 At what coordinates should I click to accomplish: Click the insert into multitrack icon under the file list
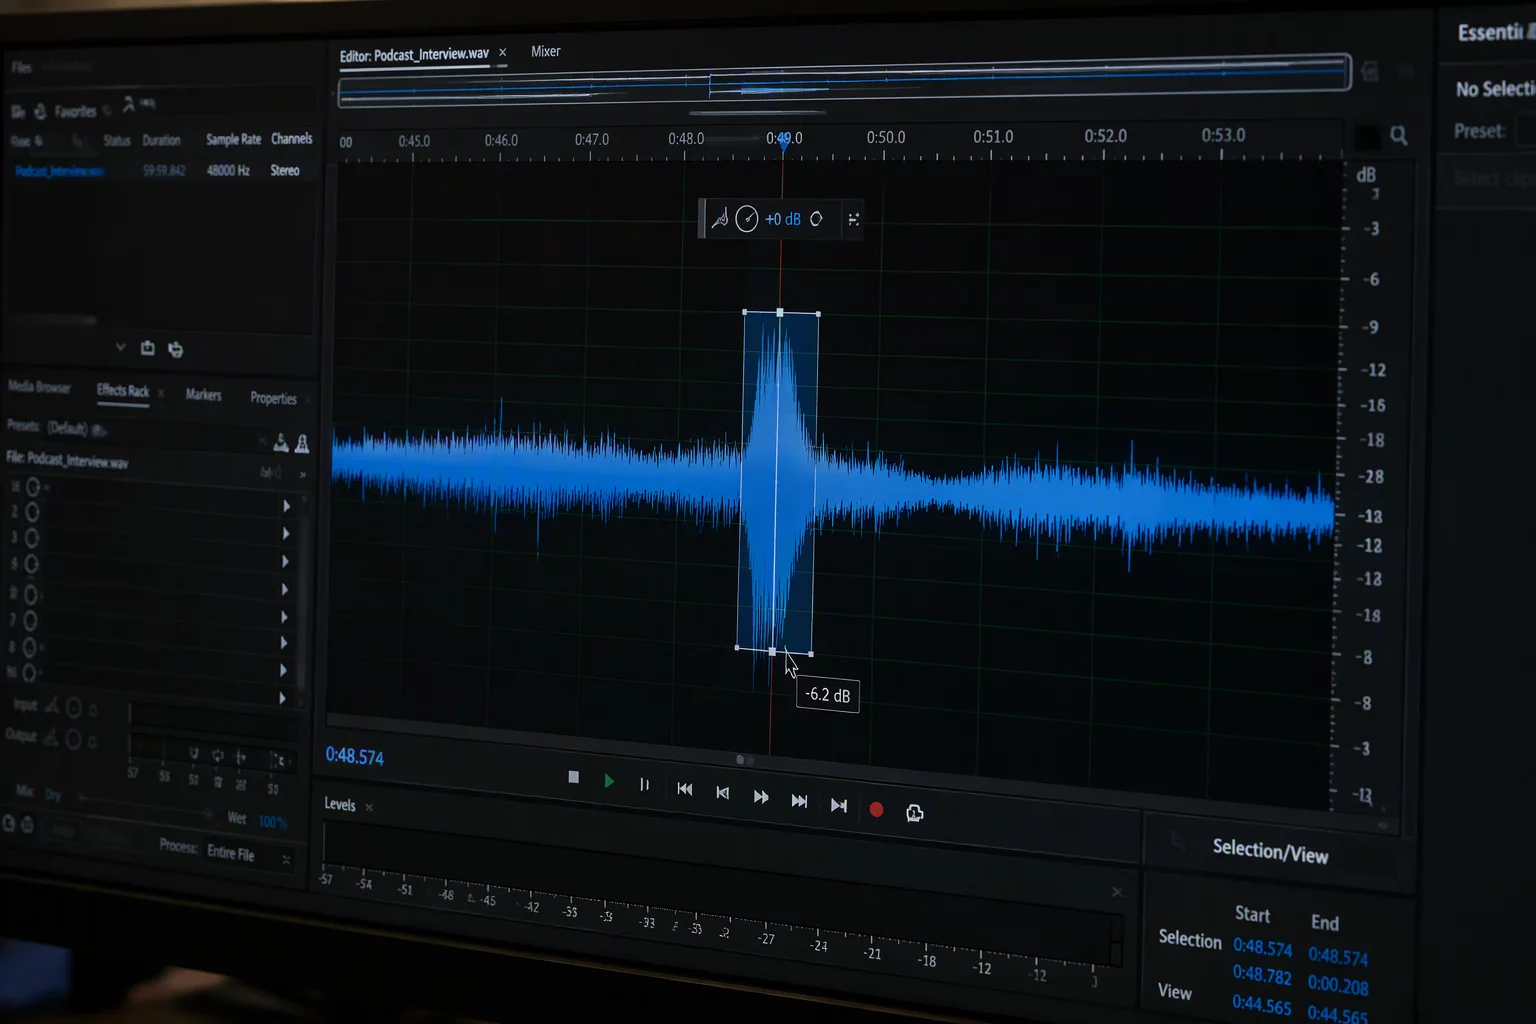click(175, 349)
